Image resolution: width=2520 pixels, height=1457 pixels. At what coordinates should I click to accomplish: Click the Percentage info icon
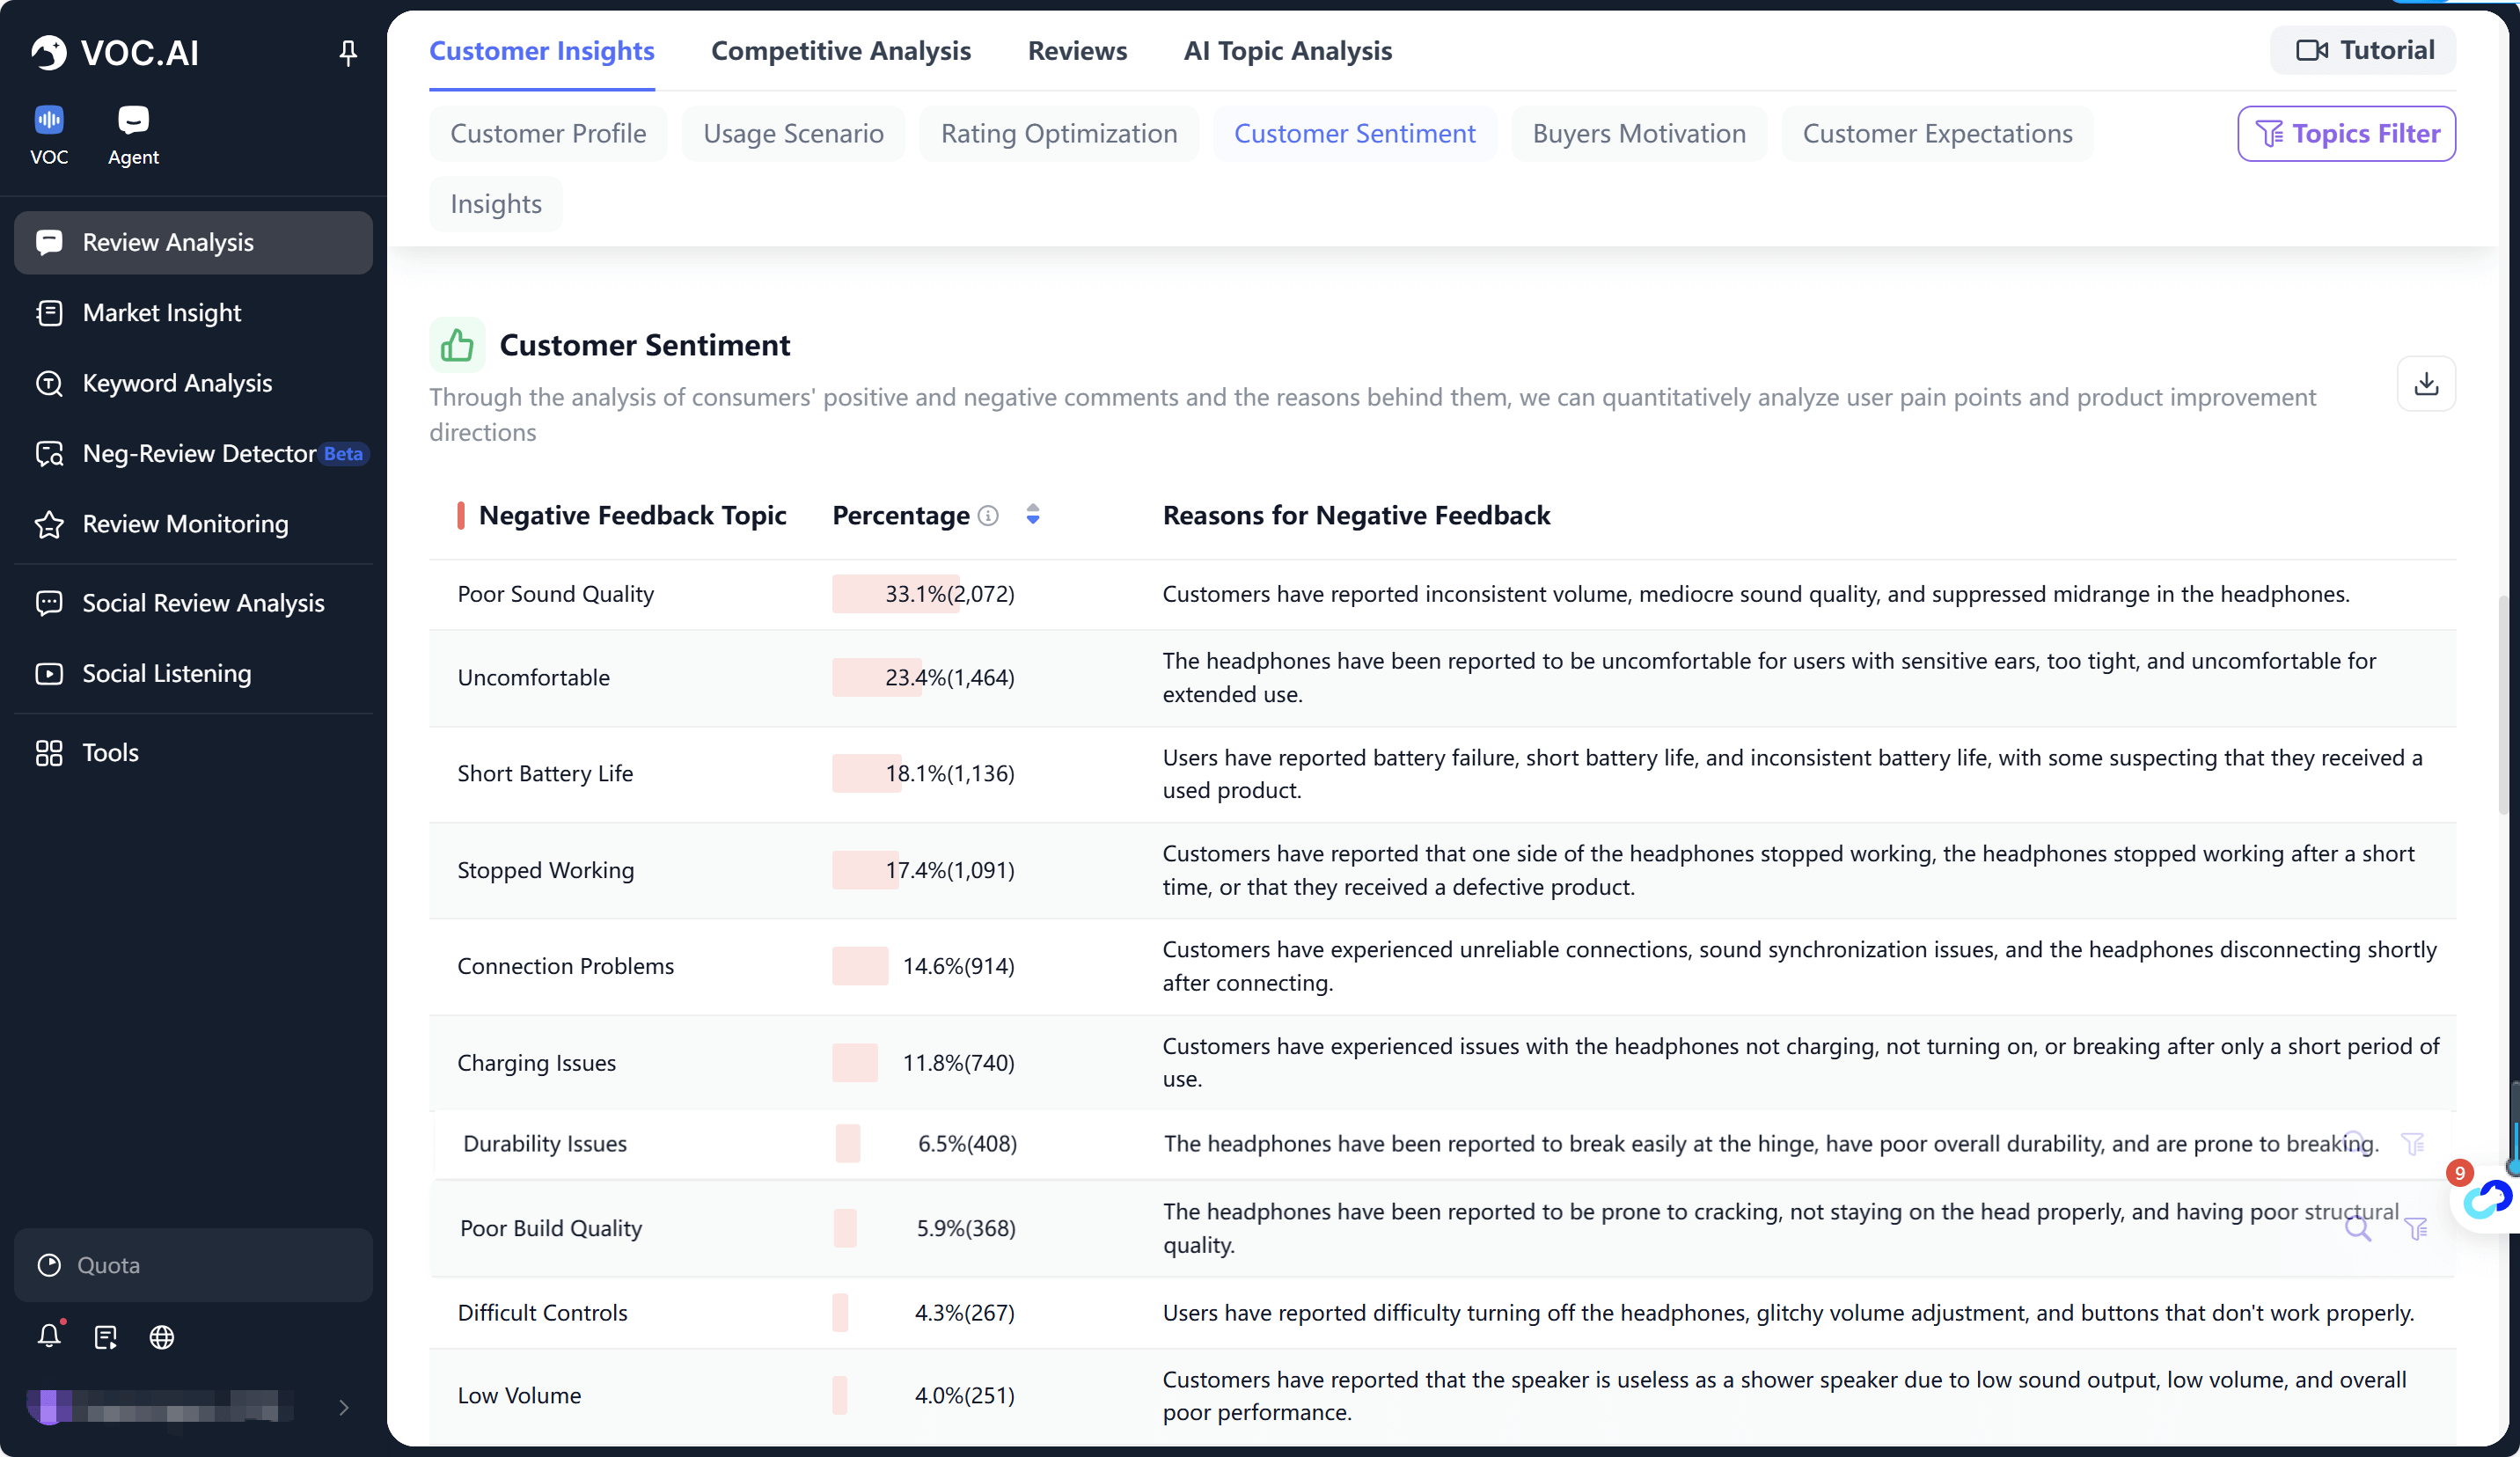coord(988,516)
